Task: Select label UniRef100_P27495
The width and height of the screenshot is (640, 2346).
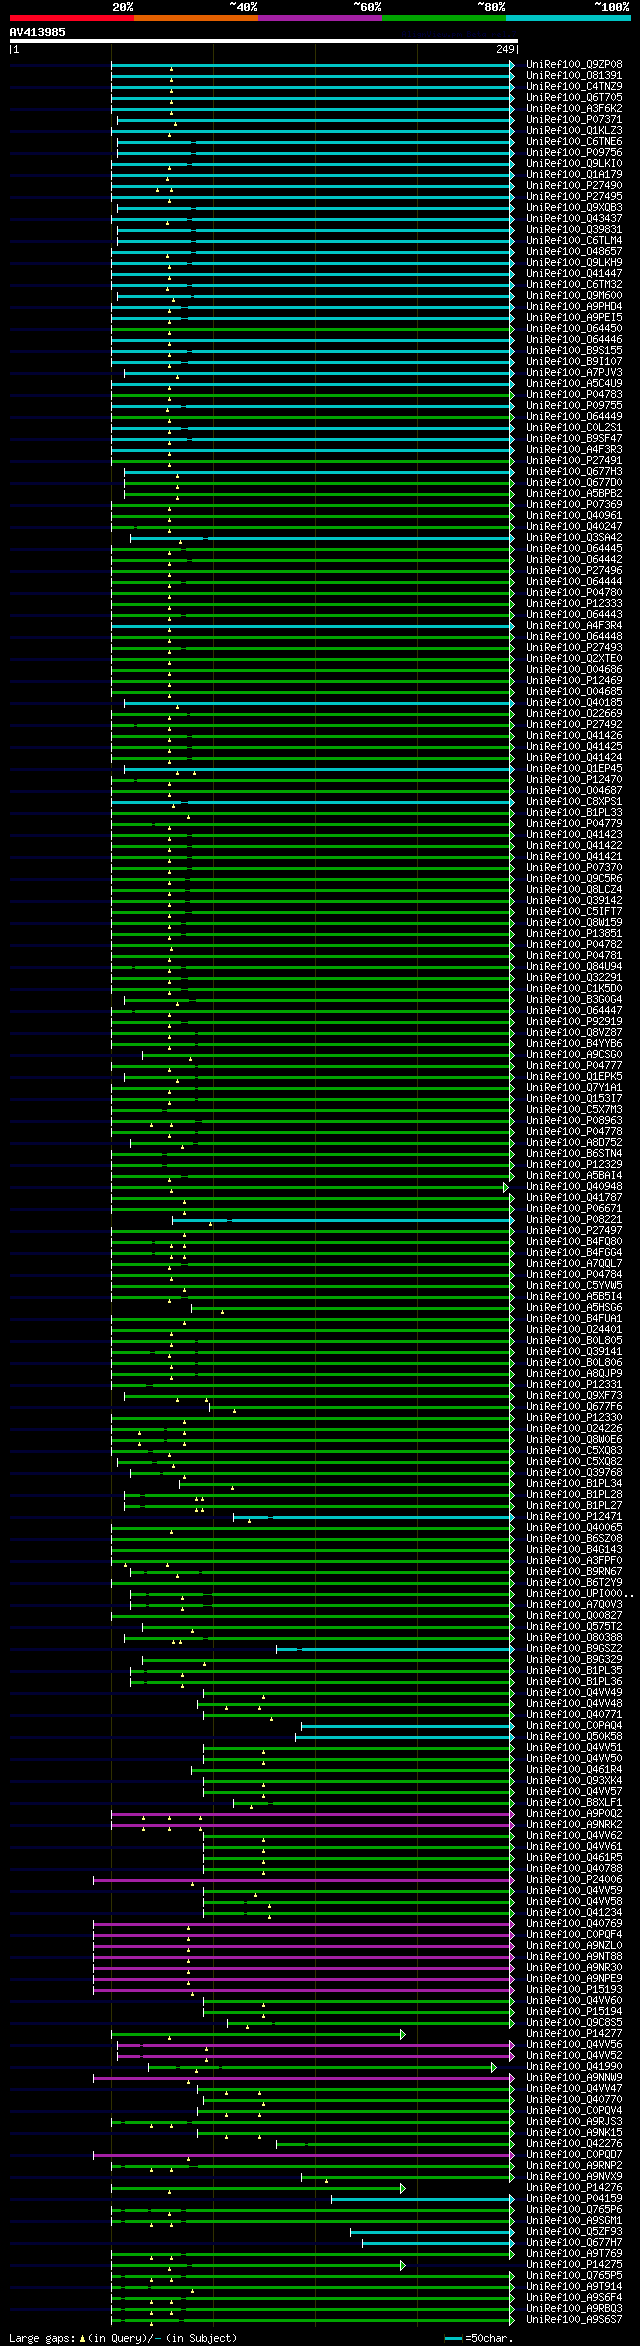Action: pos(574,196)
